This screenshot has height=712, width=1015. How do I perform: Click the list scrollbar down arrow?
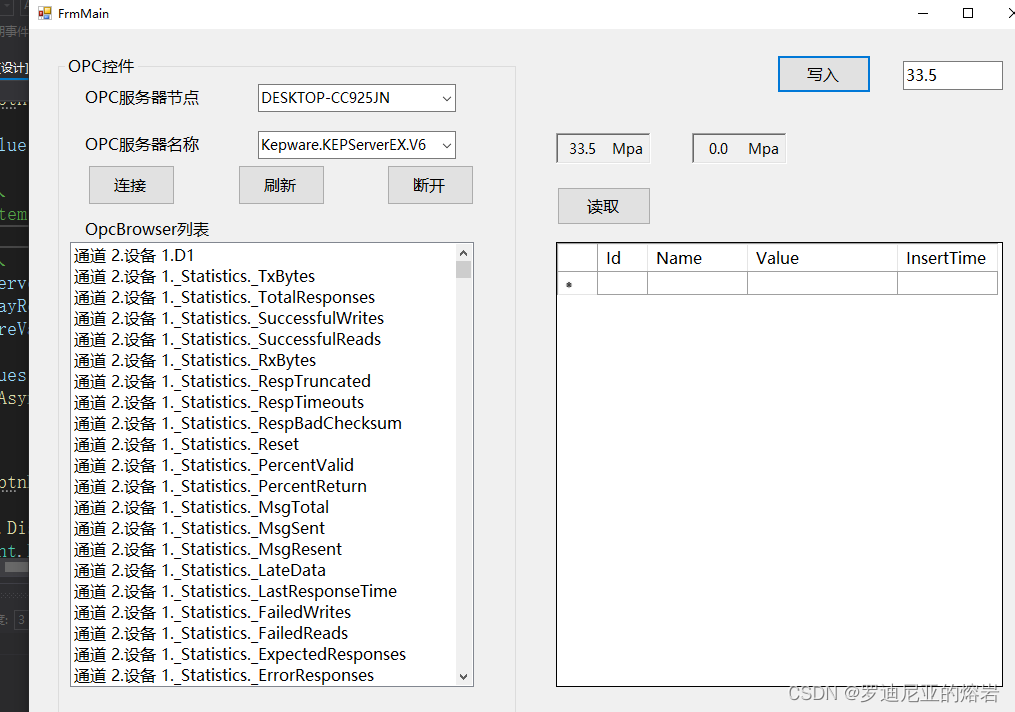click(x=463, y=676)
